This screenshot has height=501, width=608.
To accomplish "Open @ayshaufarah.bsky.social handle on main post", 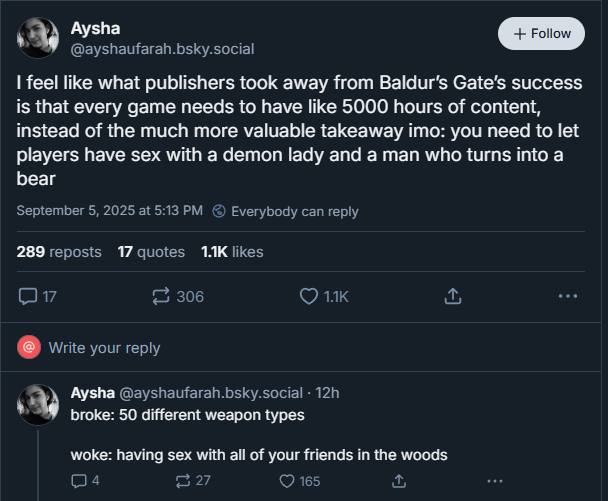I will (162, 49).
